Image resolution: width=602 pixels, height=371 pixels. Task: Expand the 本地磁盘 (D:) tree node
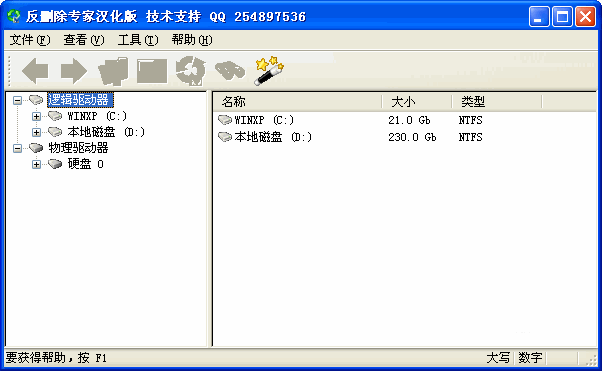coord(36,132)
